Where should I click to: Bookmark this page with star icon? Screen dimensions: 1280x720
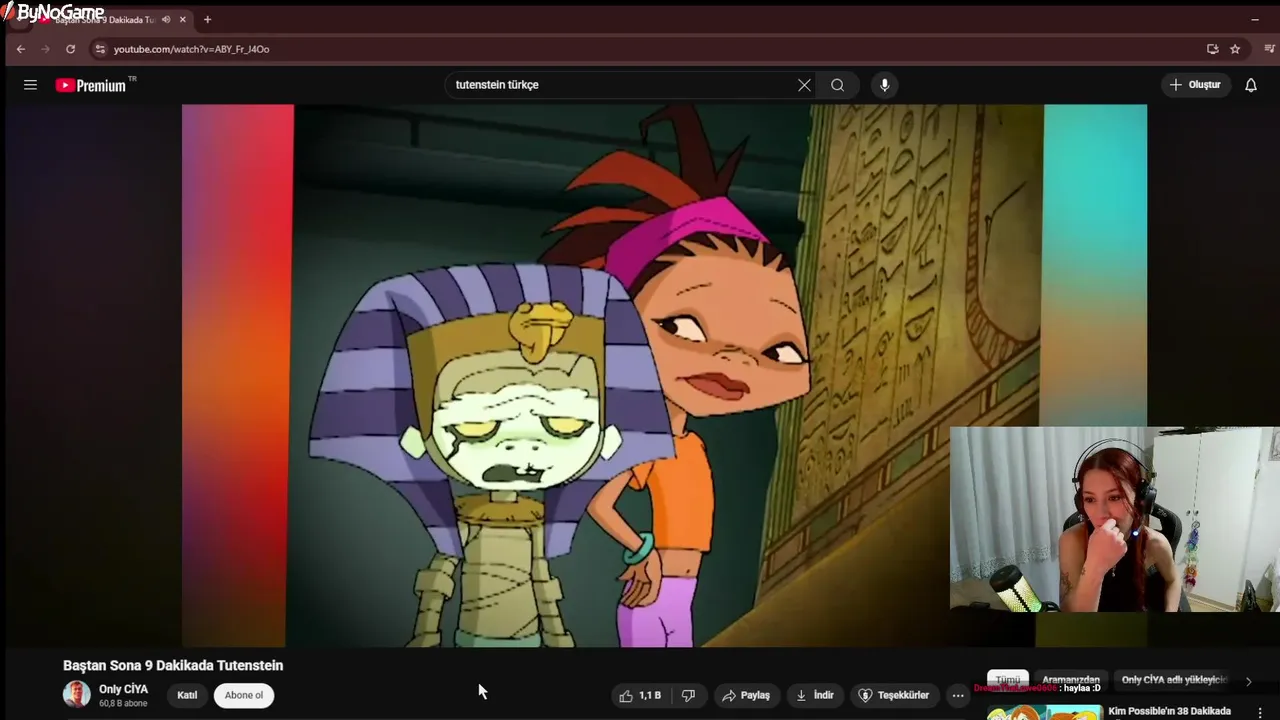coord(1235,49)
